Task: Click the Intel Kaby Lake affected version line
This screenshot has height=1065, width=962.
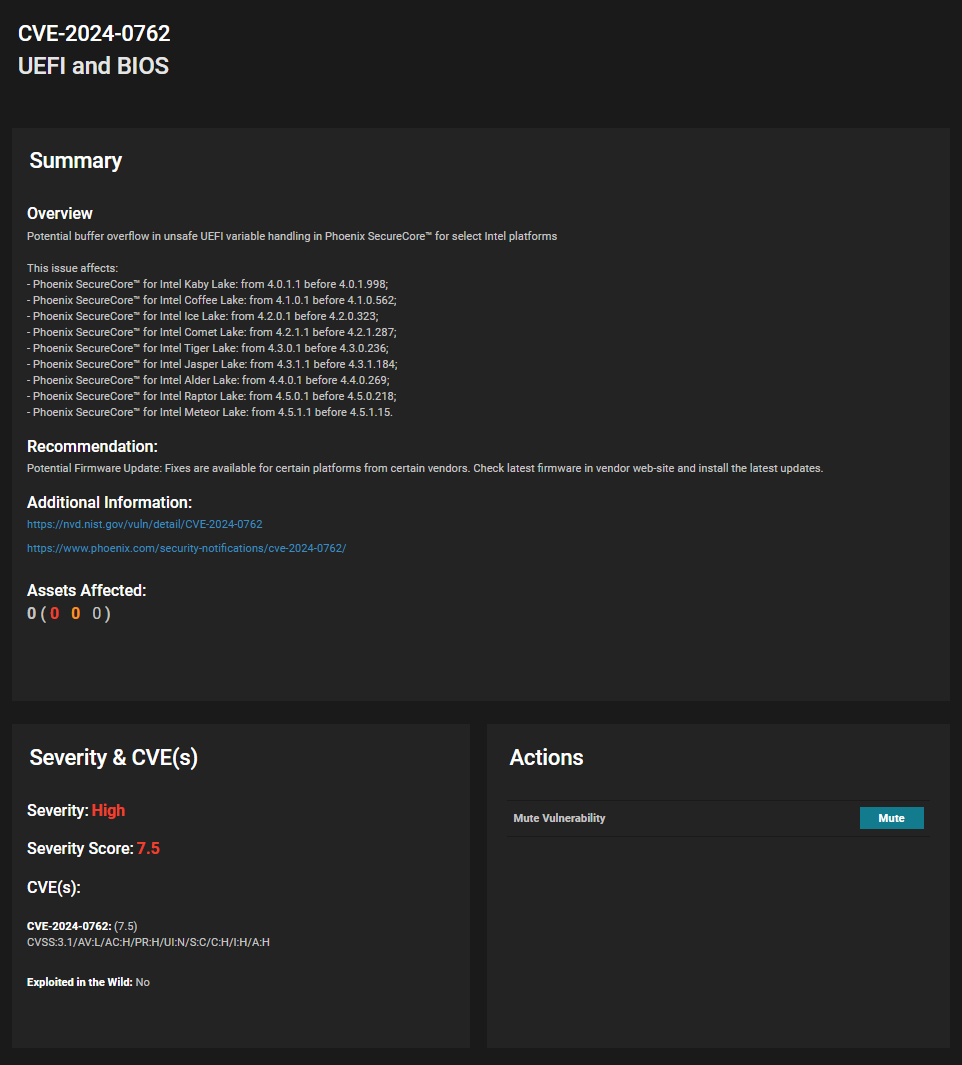Action: pos(210,284)
